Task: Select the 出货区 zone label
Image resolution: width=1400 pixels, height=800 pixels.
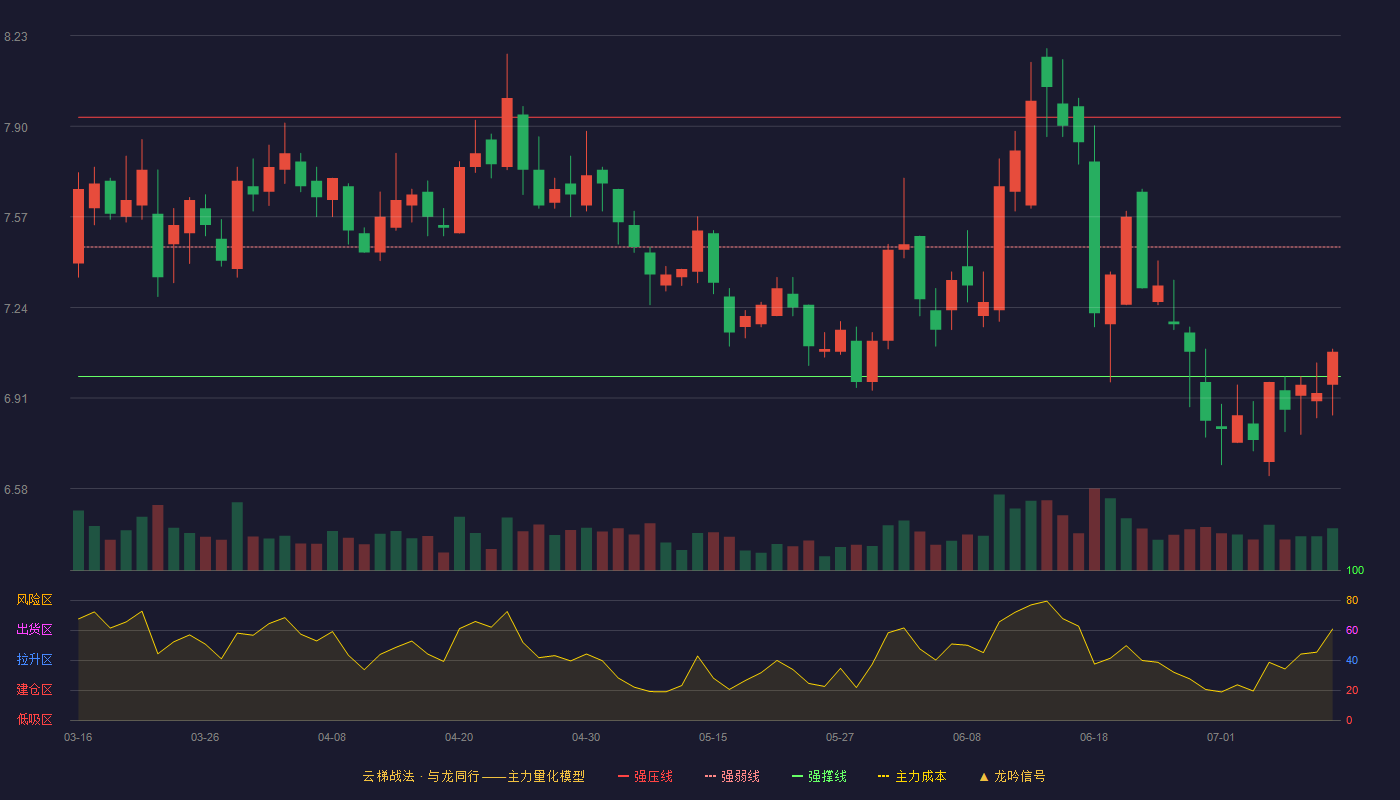Action: [34, 630]
